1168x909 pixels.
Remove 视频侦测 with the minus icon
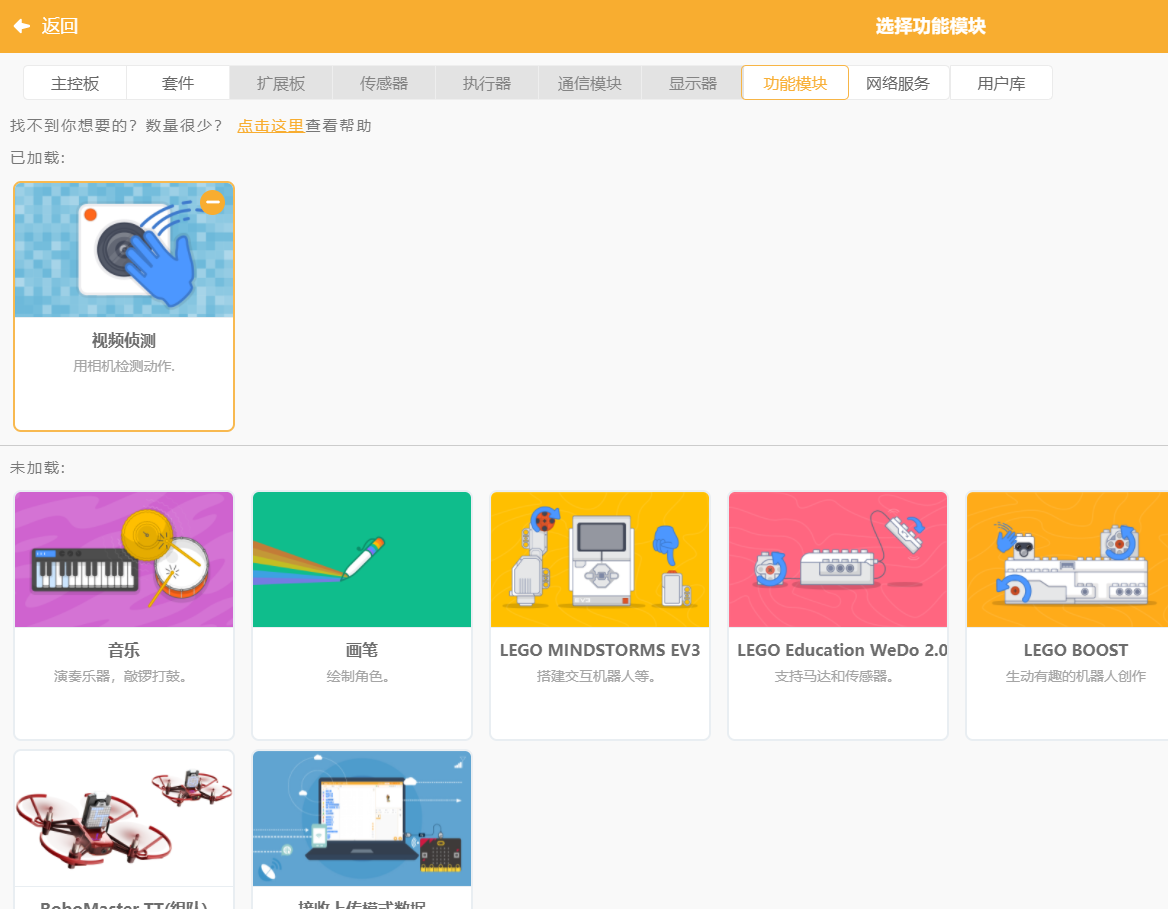(212, 202)
